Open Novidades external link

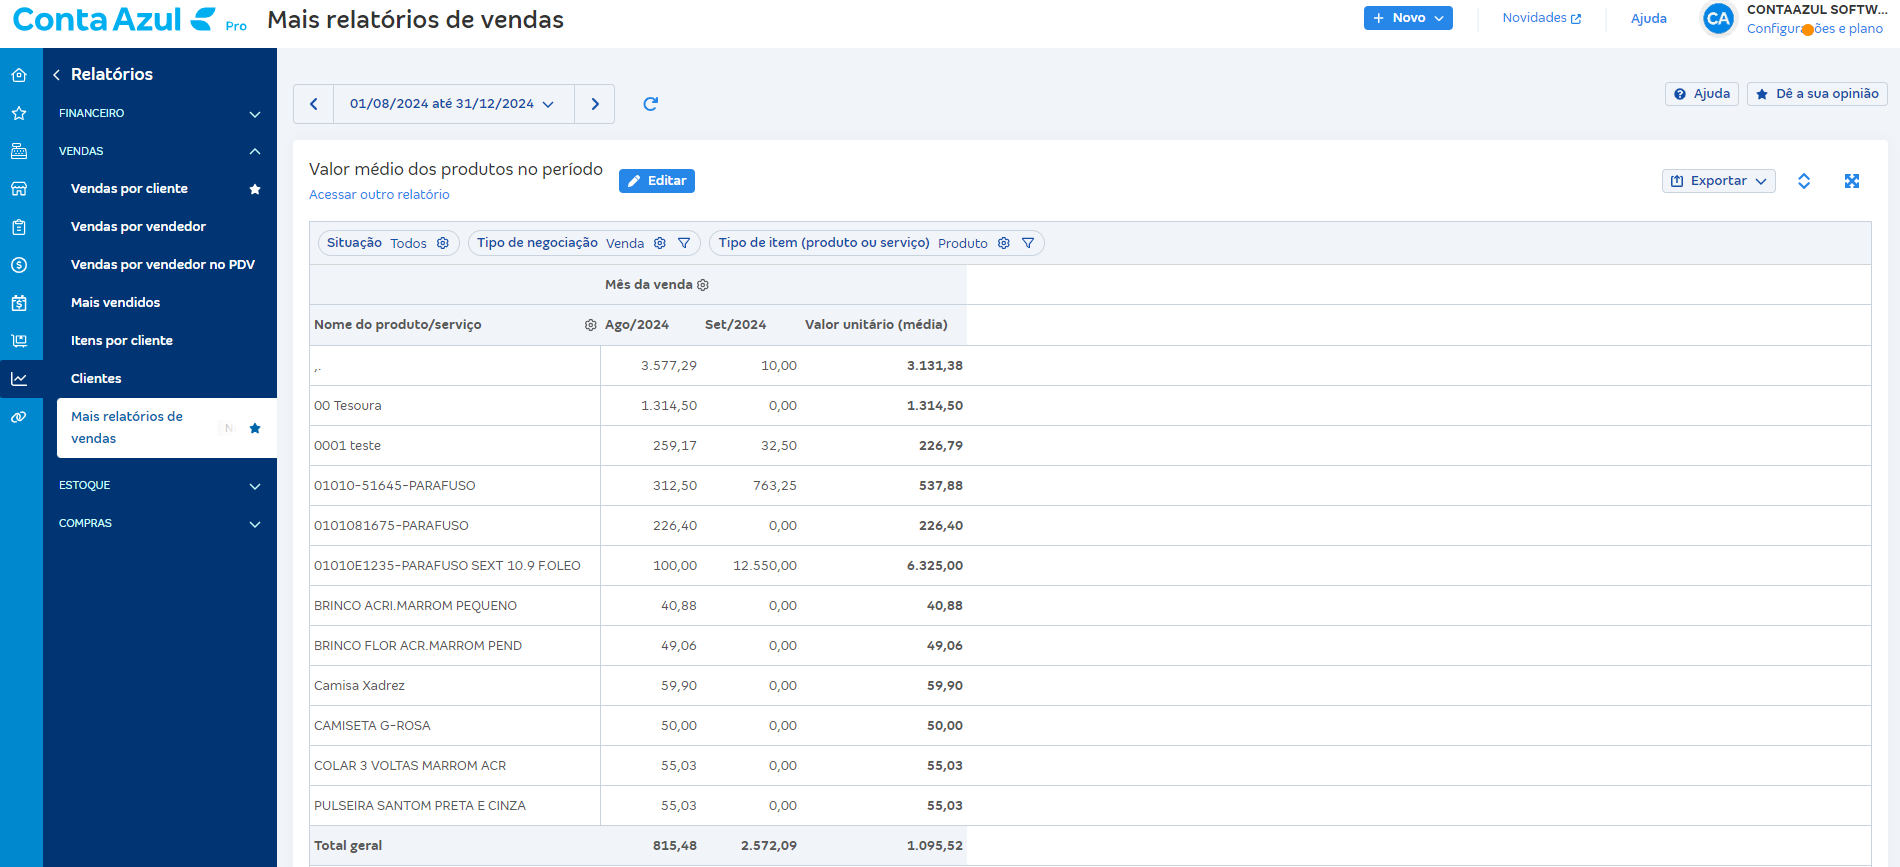click(1542, 18)
